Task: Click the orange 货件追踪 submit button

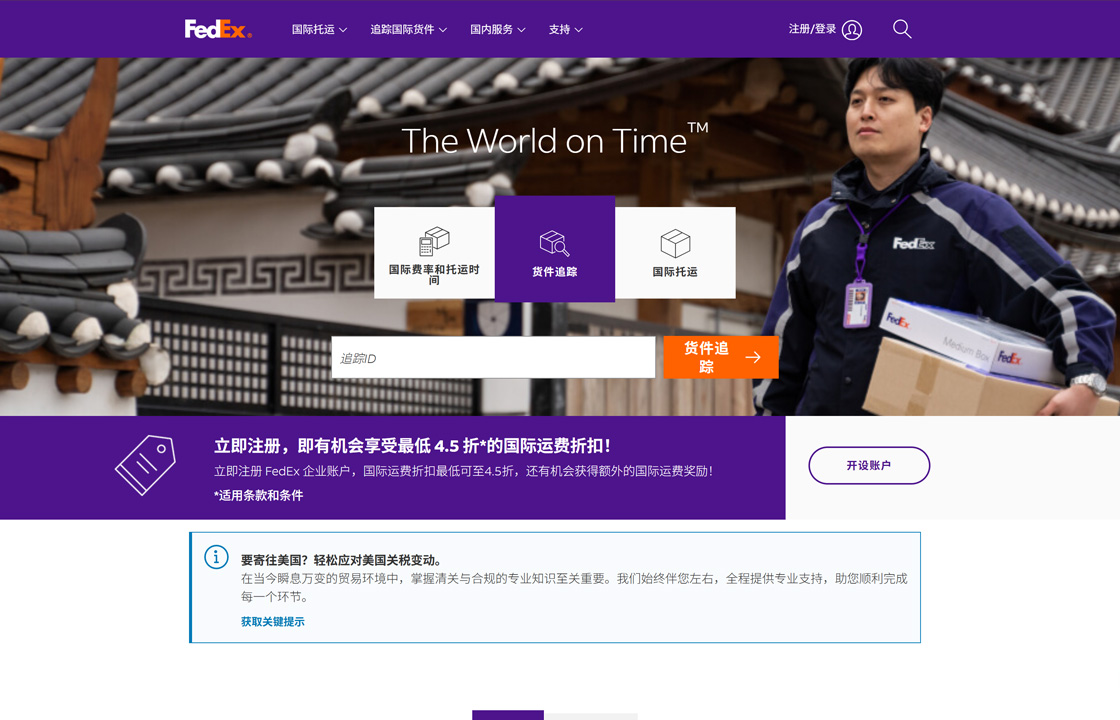Action: pyautogui.click(x=721, y=357)
